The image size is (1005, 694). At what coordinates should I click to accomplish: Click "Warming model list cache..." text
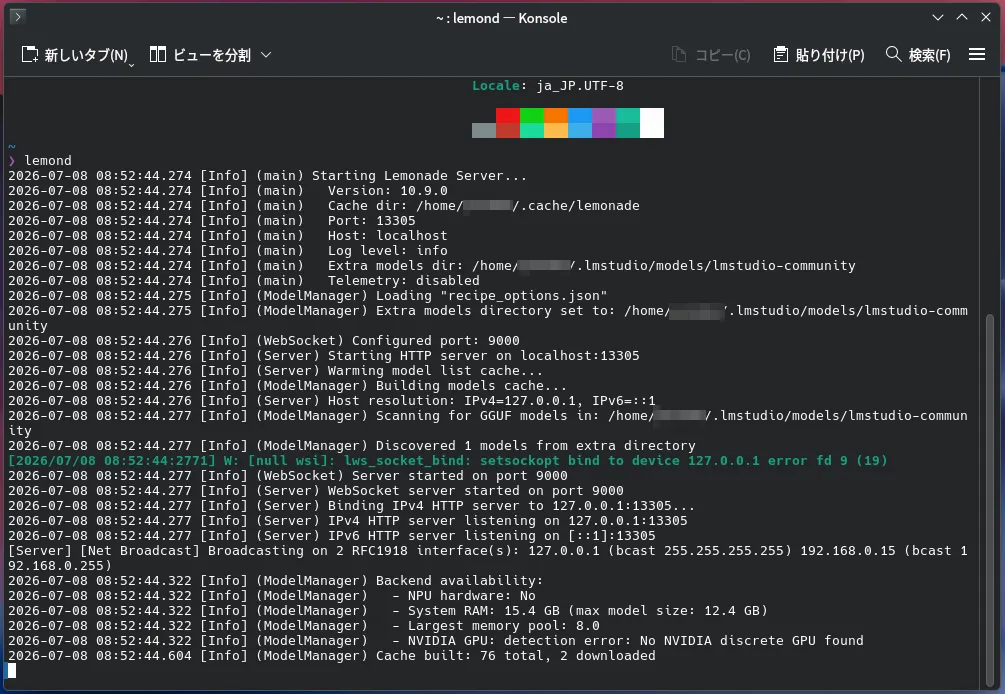[436, 371]
